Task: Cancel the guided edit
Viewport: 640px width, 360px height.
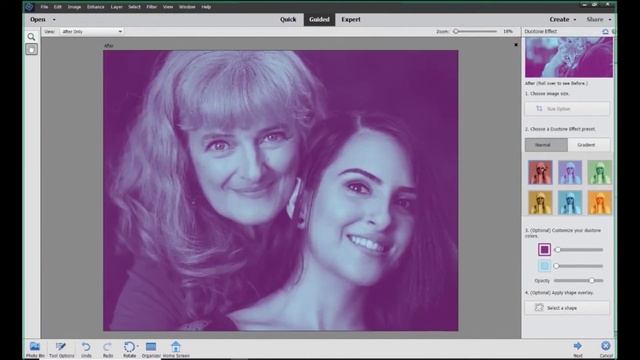Action: pos(606,349)
